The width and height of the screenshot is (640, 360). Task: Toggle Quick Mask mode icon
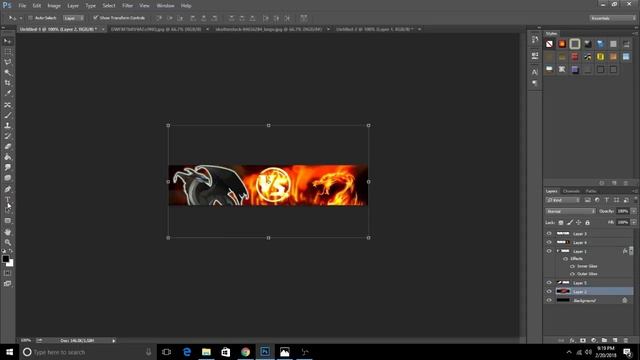7,273
